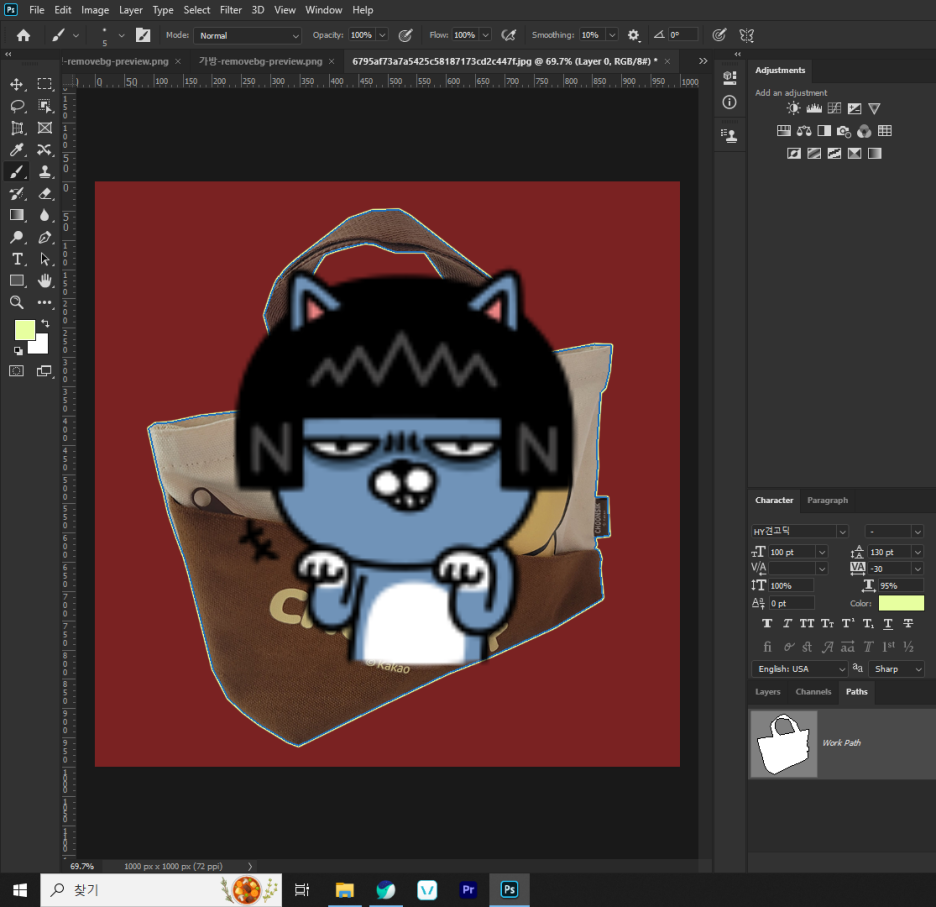This screenshot has width=936, height=907.
Task: Add Photo Filter adjustment
Action: click(843, 131)
